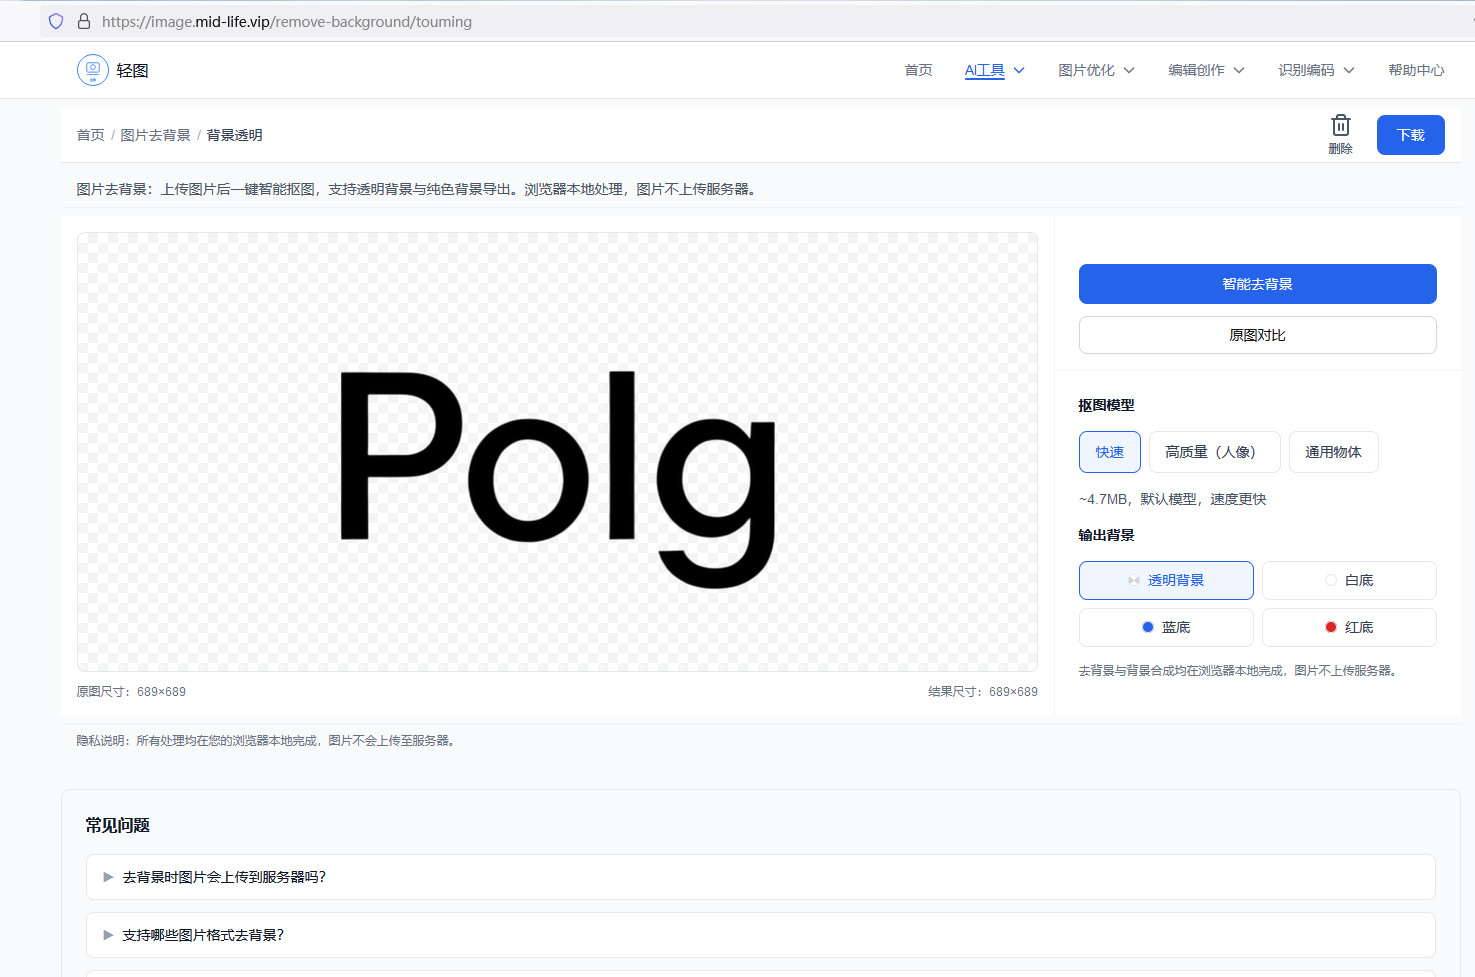The width and height of the screenshot is (1475, 977).
Task: Click the 轻图 logo icon
Action: tap(93, 70)
